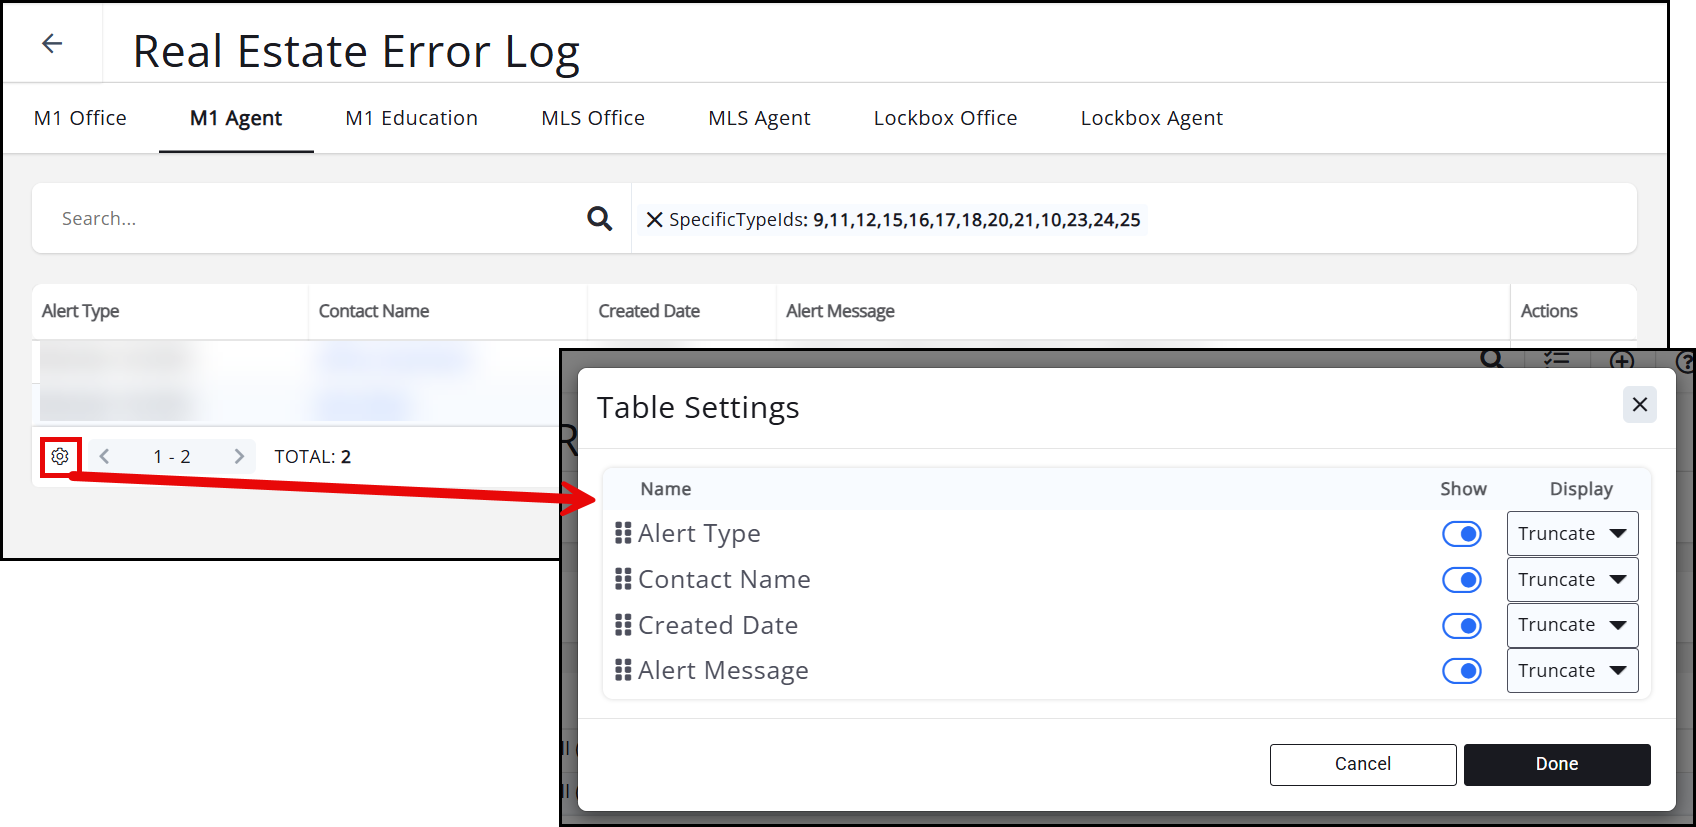
Task: Sort by Created Date column header
Action: point(649,311)
